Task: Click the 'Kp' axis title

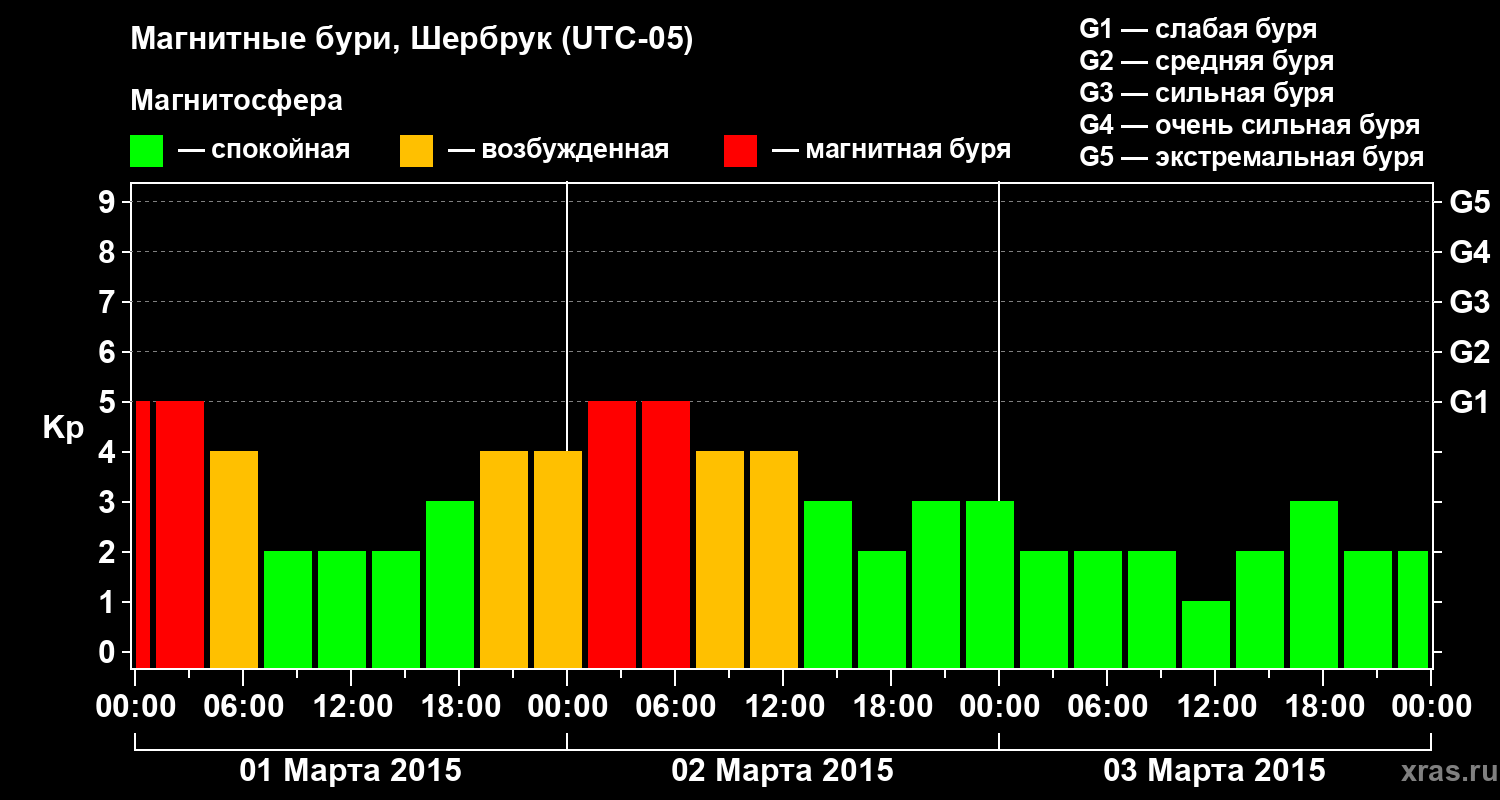Action: coord(63,428)
